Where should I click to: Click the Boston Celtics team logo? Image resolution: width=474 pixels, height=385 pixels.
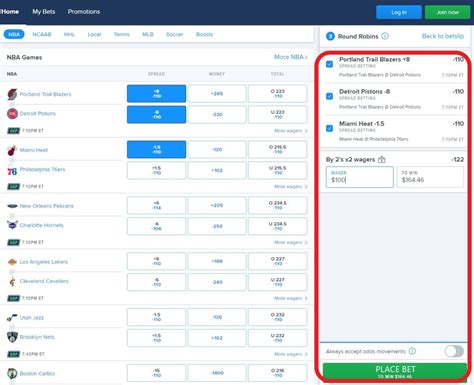point(12,373)
